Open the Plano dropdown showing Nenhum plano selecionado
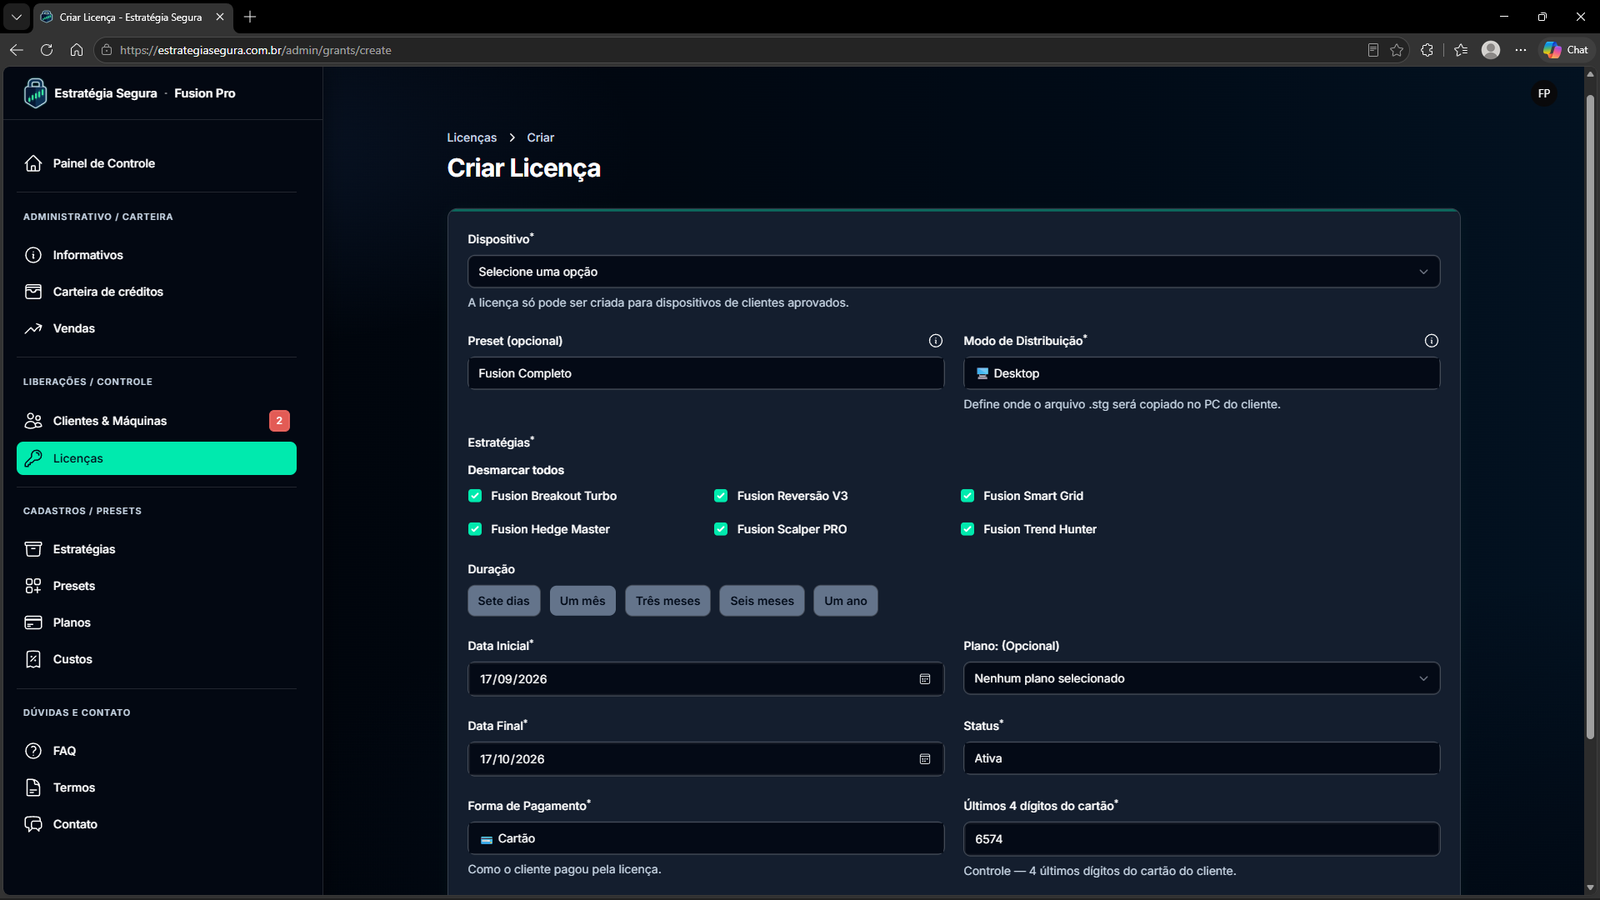 point(1201,678)
